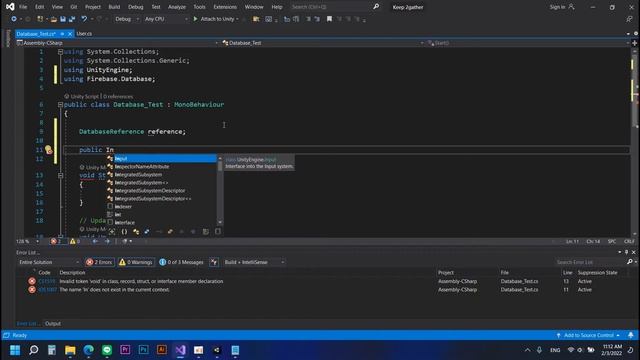Close the Database_Test.cs tab
This screenshot has height=360, width=640.
point(70,34)
